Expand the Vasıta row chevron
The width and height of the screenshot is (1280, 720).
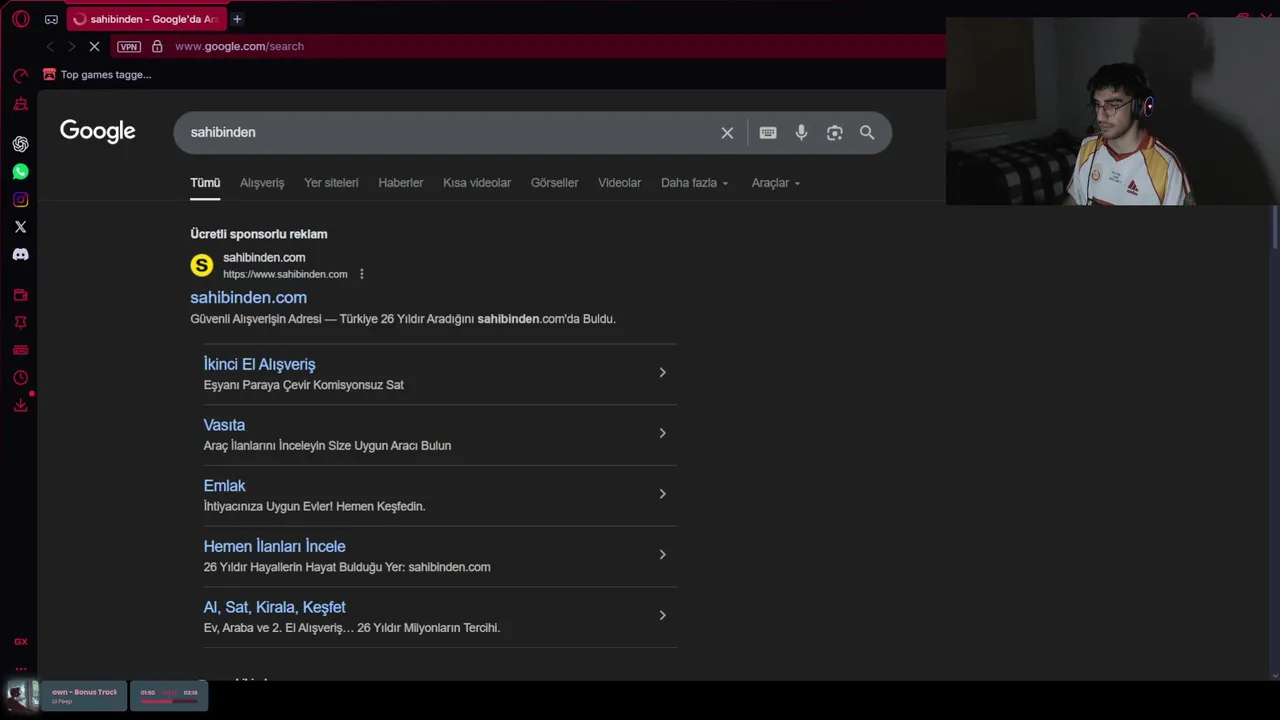click(662, 433)
